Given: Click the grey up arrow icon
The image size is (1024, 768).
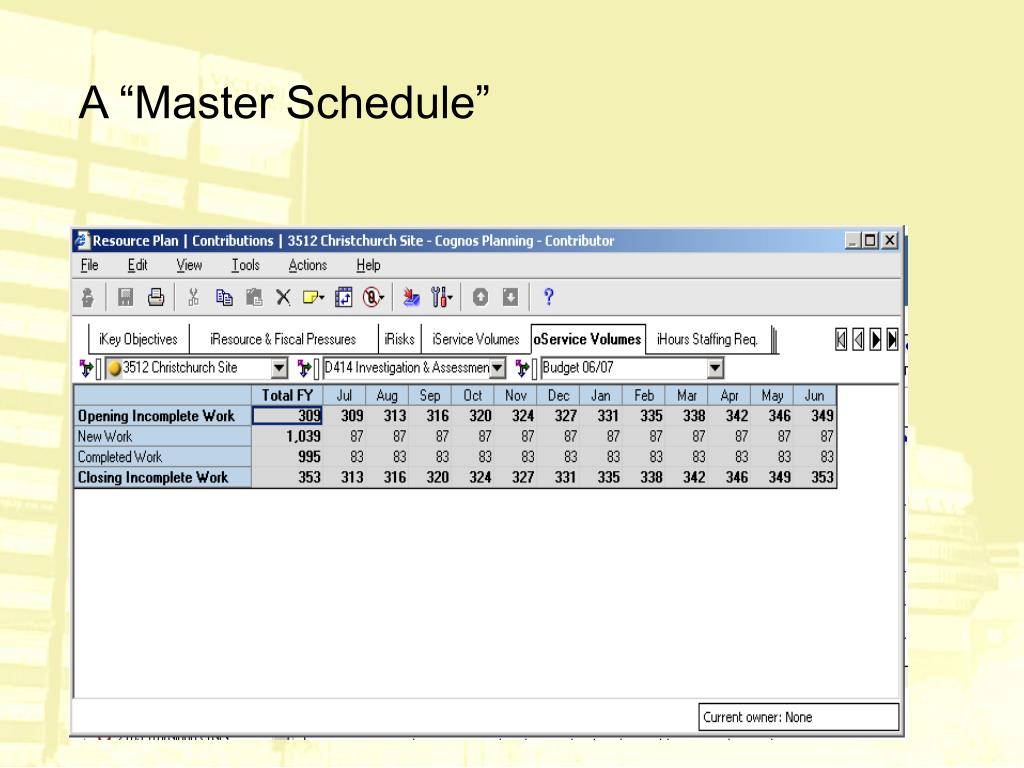Looking at the screenshot, I should pos(480,298).
